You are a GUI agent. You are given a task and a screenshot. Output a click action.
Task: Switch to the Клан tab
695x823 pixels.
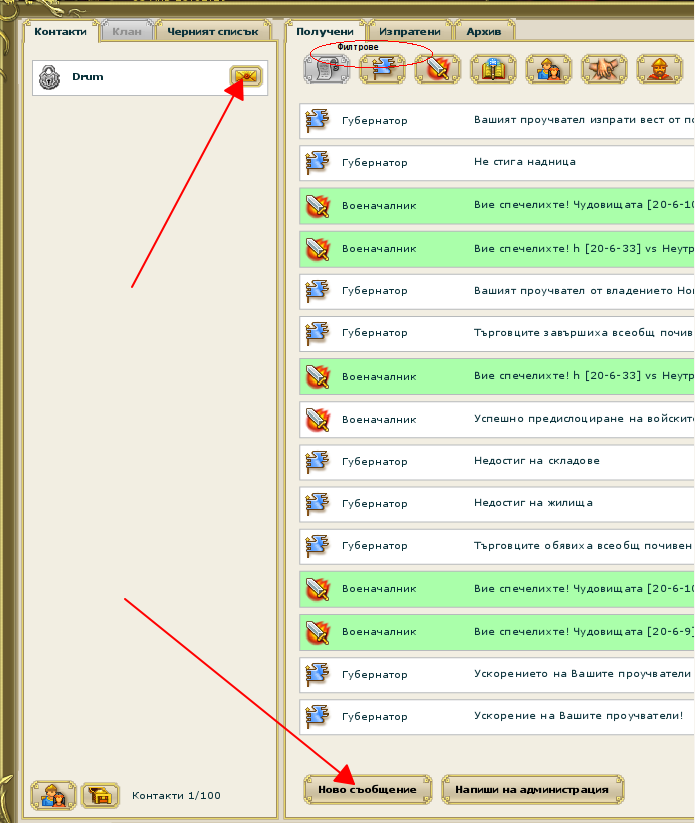(127, 32)
